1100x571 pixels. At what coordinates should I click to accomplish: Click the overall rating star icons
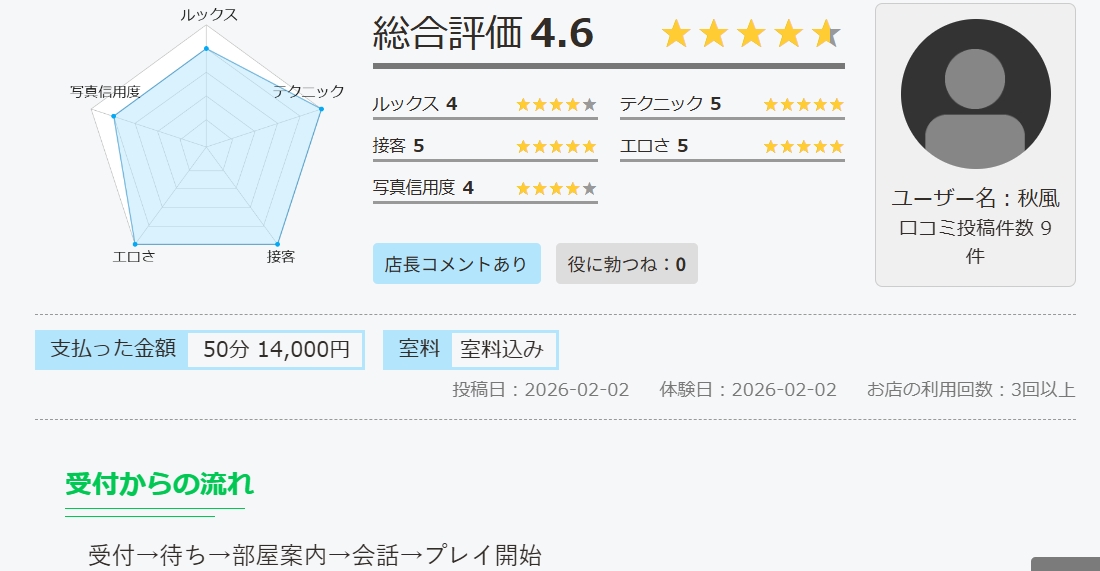751,34
